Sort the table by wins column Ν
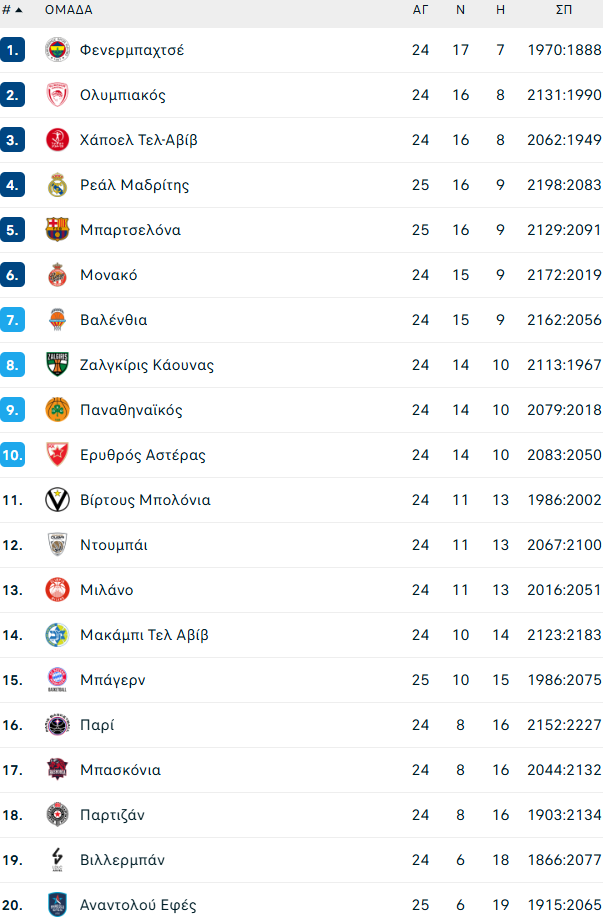Image resolution: width=603 pixels, height=921 pixels. click(460, 12)
